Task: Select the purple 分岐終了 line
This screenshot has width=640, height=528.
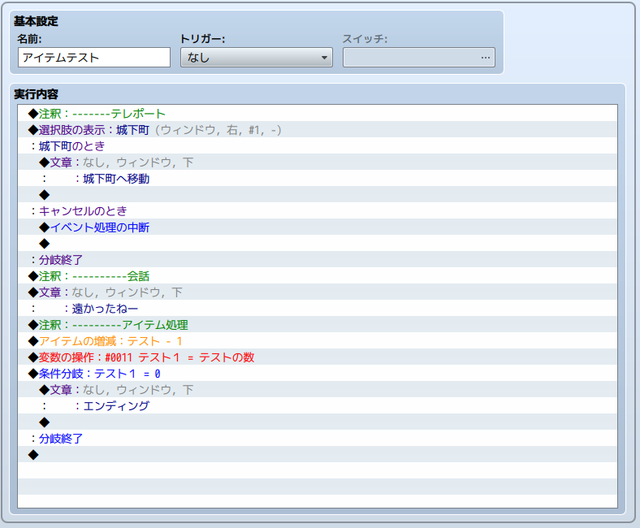Action: [318, 260]
